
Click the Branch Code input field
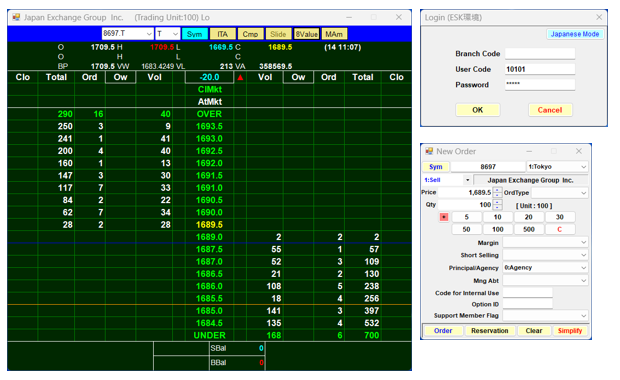coord(540,53)
